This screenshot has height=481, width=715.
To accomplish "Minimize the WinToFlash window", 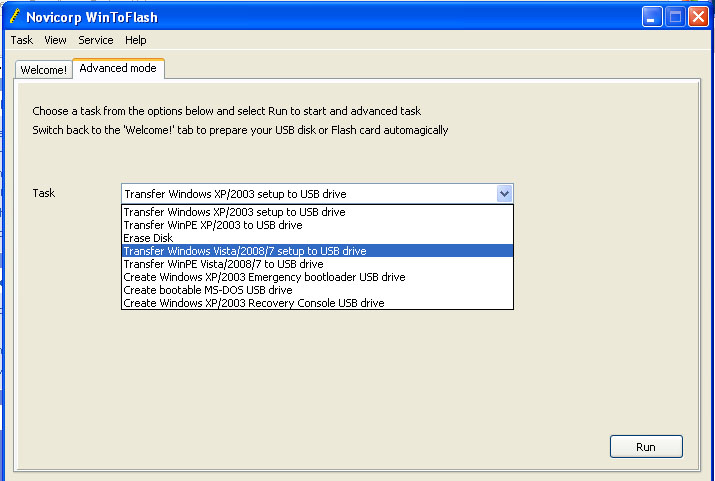I will [652, 17].
